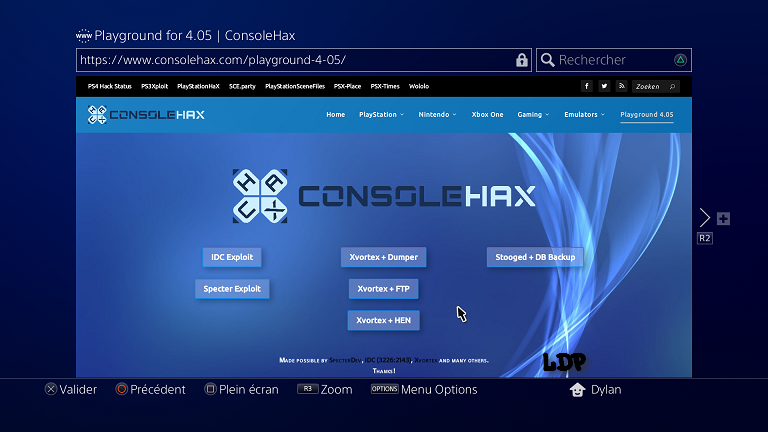768x432 pixels.
Task: Open the Xbox One menu item
Action: (487, 115)
